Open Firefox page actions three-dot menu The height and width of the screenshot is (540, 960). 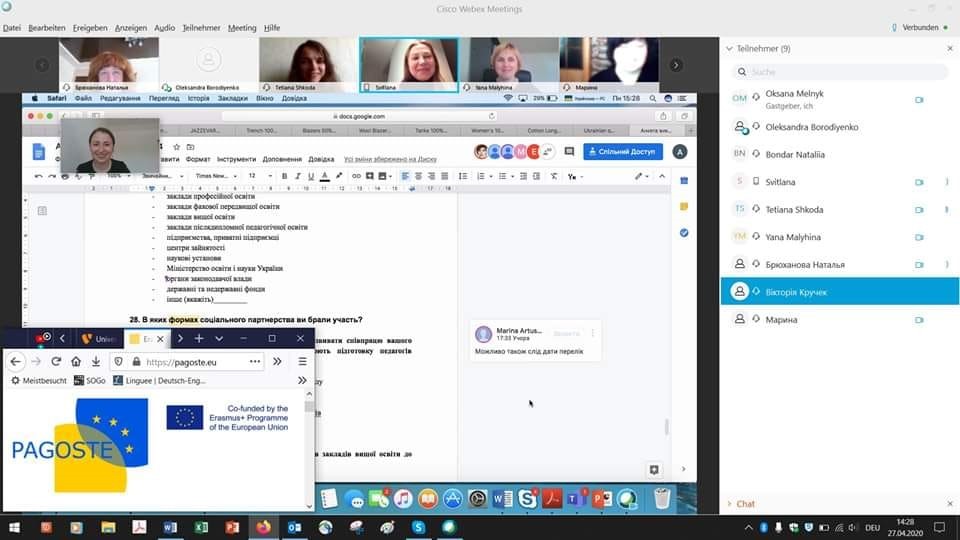point(255,362)
